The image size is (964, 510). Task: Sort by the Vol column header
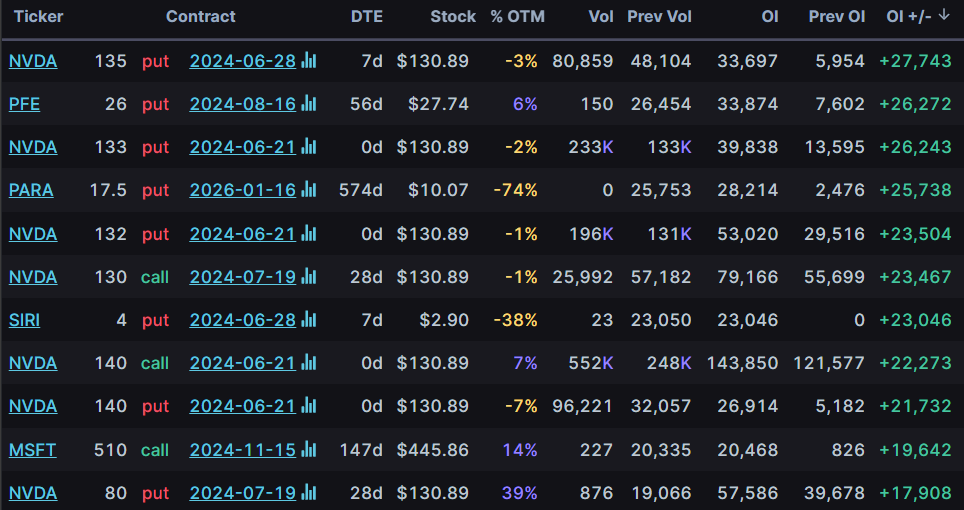(x=601, y=16)
